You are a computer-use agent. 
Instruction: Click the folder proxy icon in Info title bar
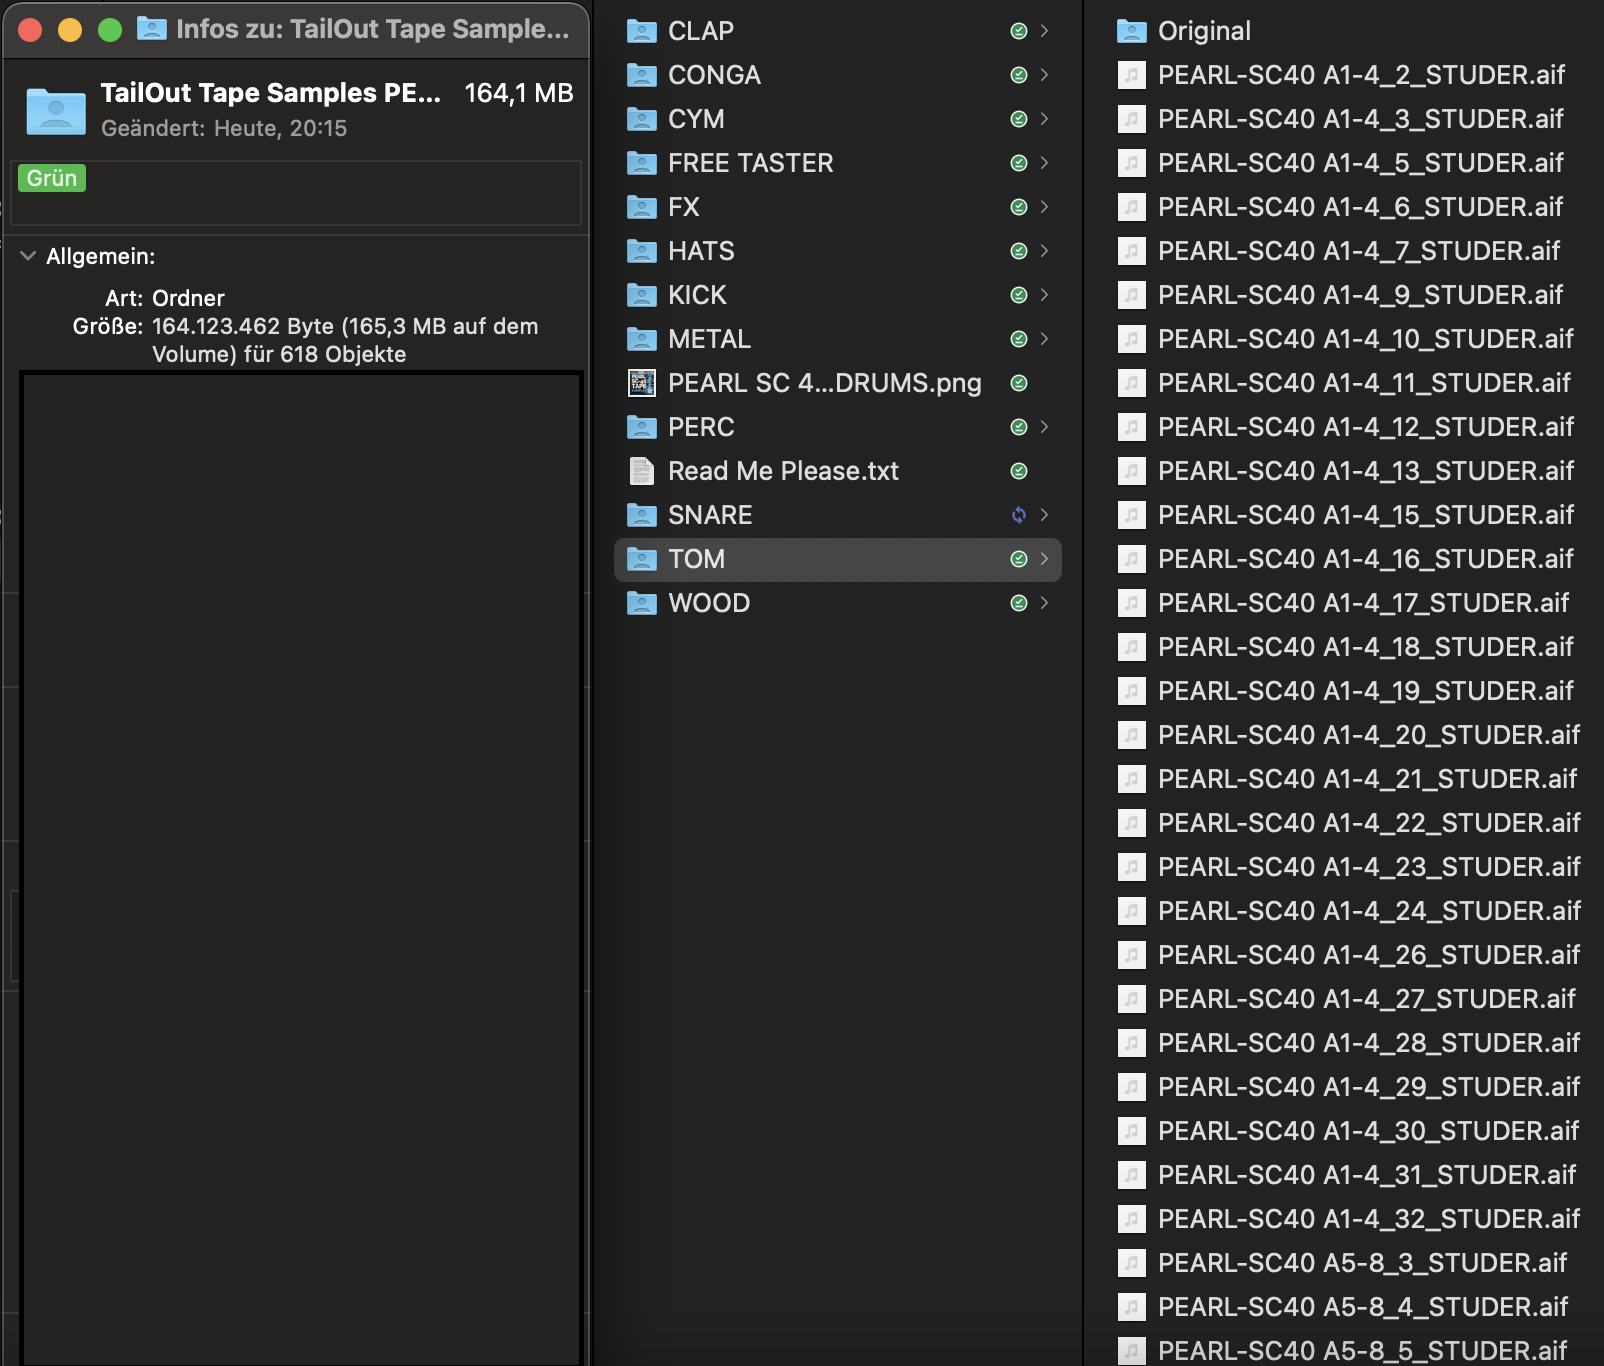pyautogui.click(x=151, y=29)
